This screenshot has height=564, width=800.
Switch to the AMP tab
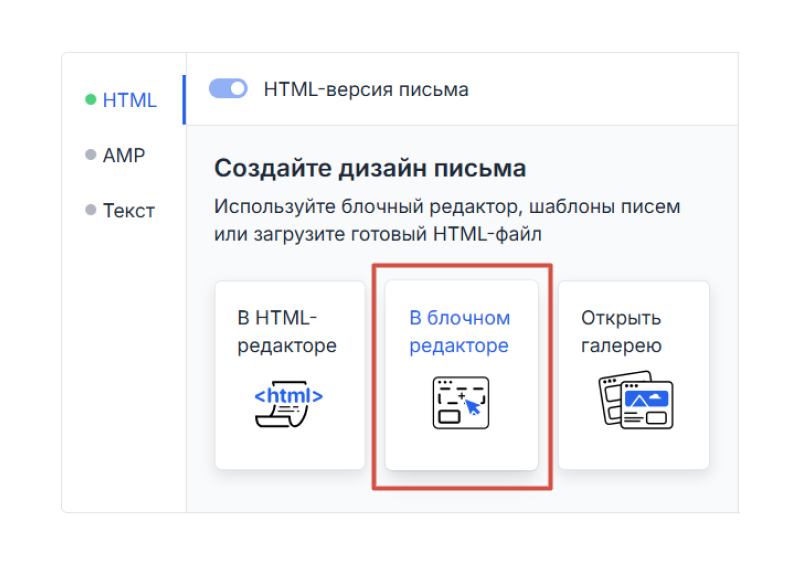tap(124, 155)
